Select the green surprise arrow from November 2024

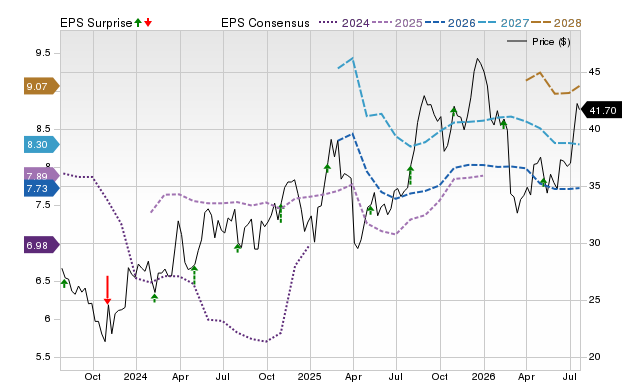280,213
